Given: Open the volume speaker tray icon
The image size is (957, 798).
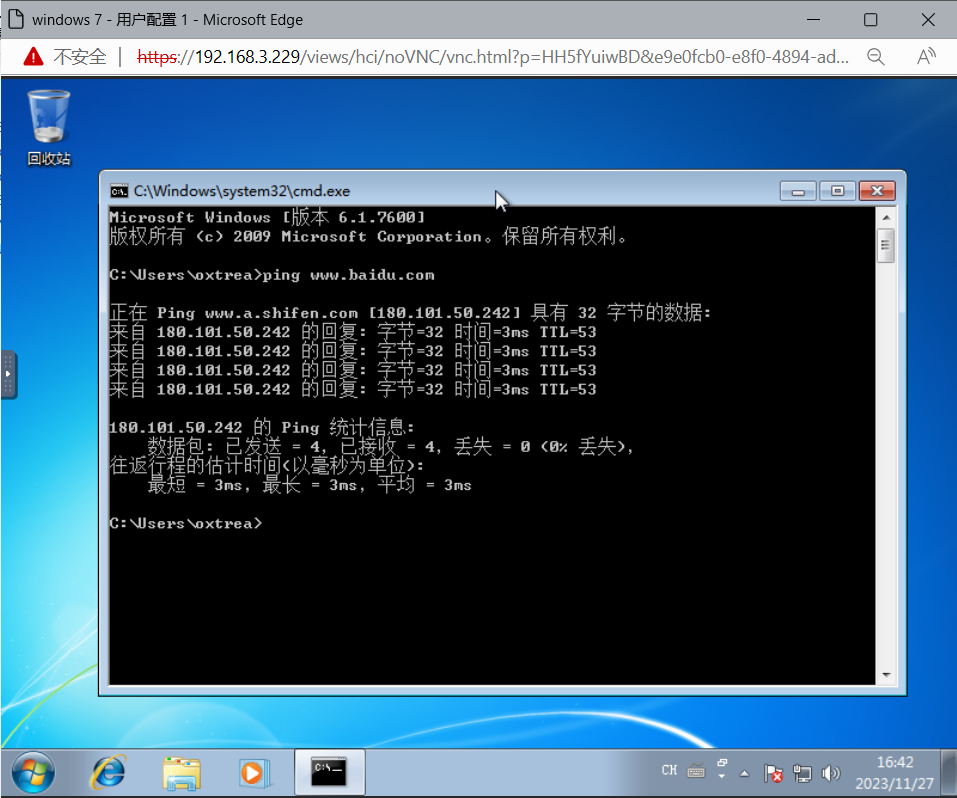Looking at the screenshot, I should [830, 774].
